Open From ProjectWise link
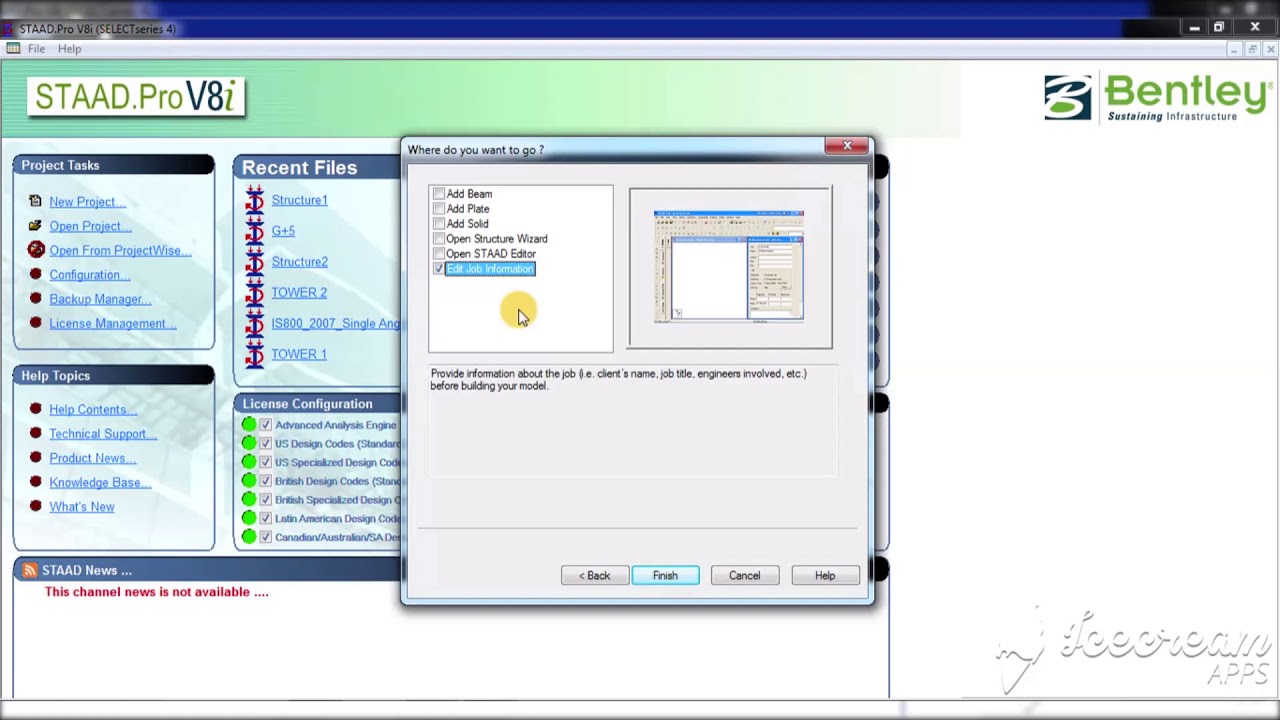This screenshot has height=720, width=1280. pos(120,251)
